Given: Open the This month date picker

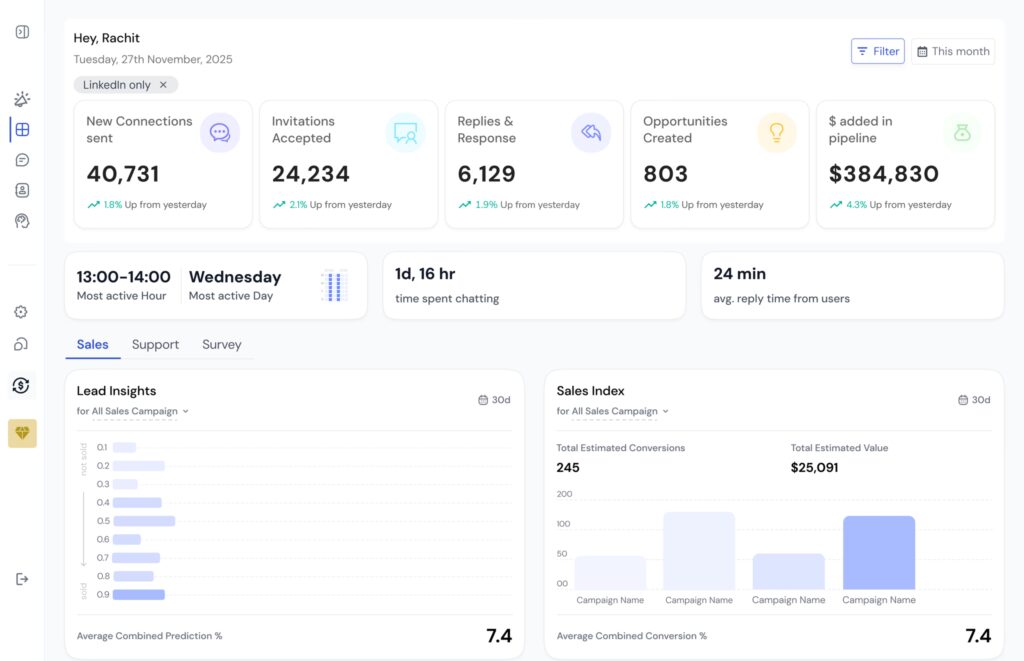Looking at the screenshot, I should (x=953, y=51).
